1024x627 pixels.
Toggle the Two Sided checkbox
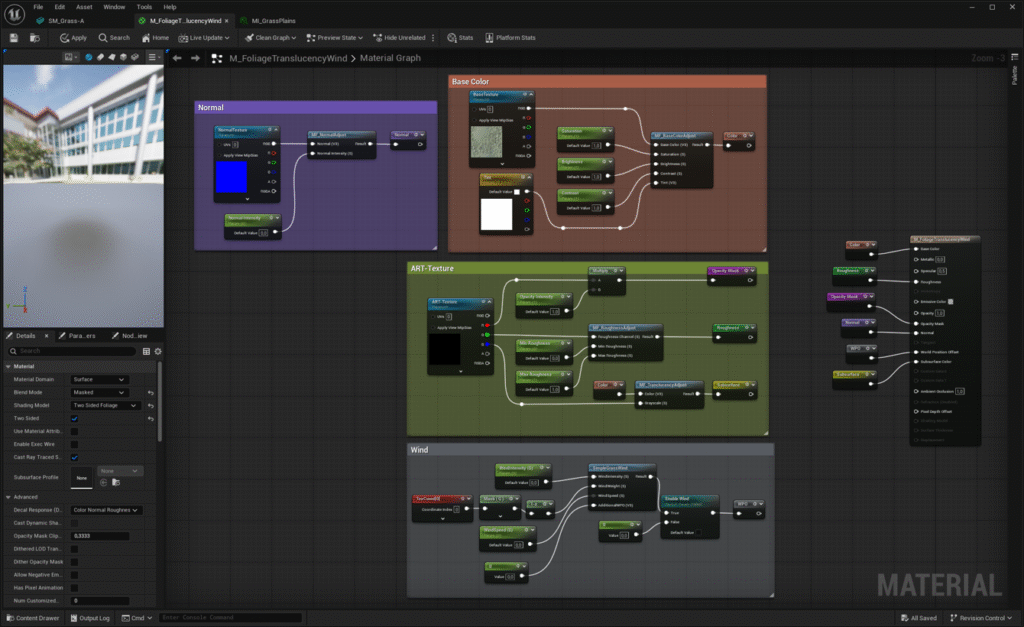(x=75, y=418)
